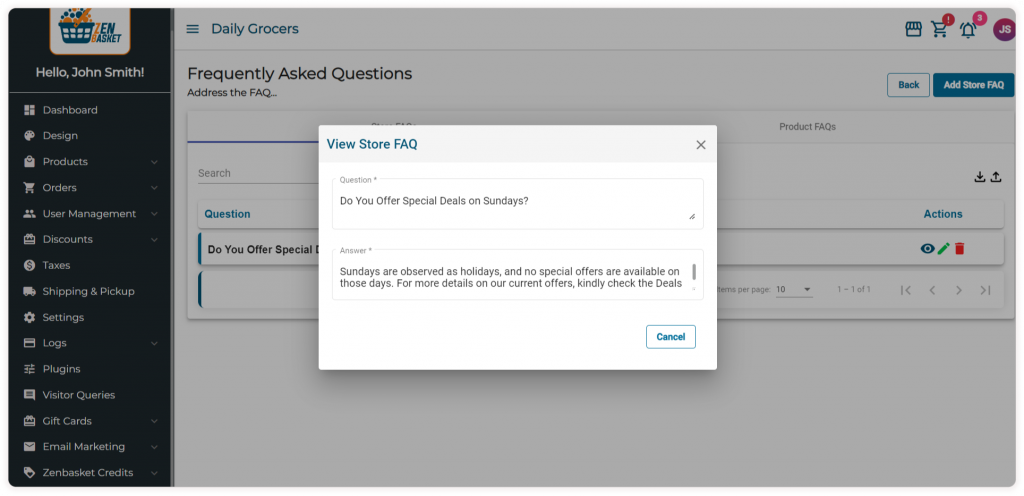Click the download FAQ icon
Image resolution: width=1024 pixels, height=496 pixels.
[980, 177]
